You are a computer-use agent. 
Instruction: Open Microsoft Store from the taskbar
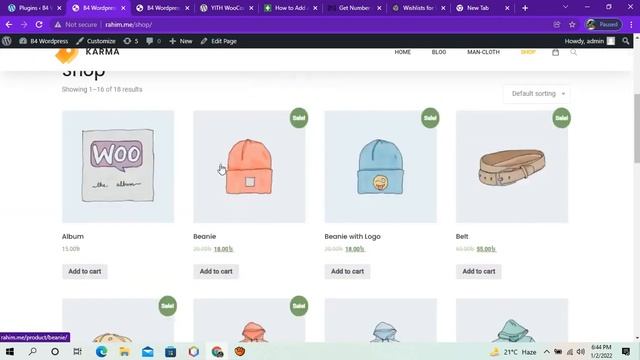[171, 351]
